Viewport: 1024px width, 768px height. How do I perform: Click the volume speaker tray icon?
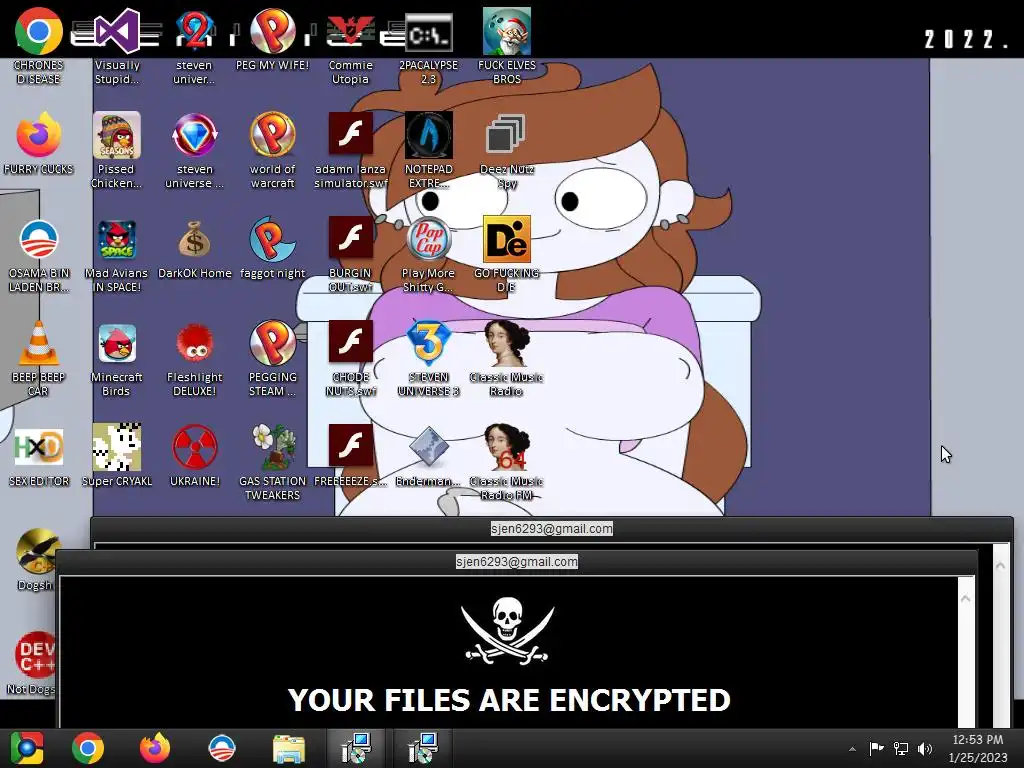pos(925,748)
